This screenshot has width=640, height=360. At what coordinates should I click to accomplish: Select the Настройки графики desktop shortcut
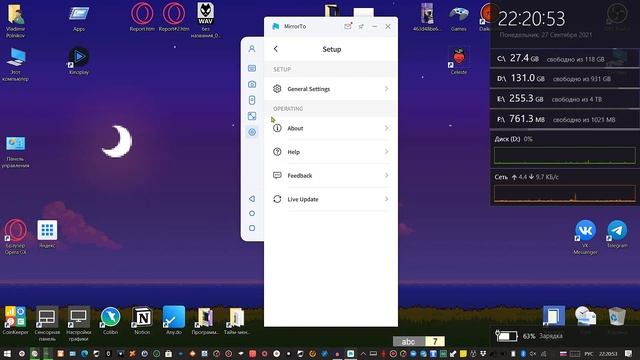[79, 324]
